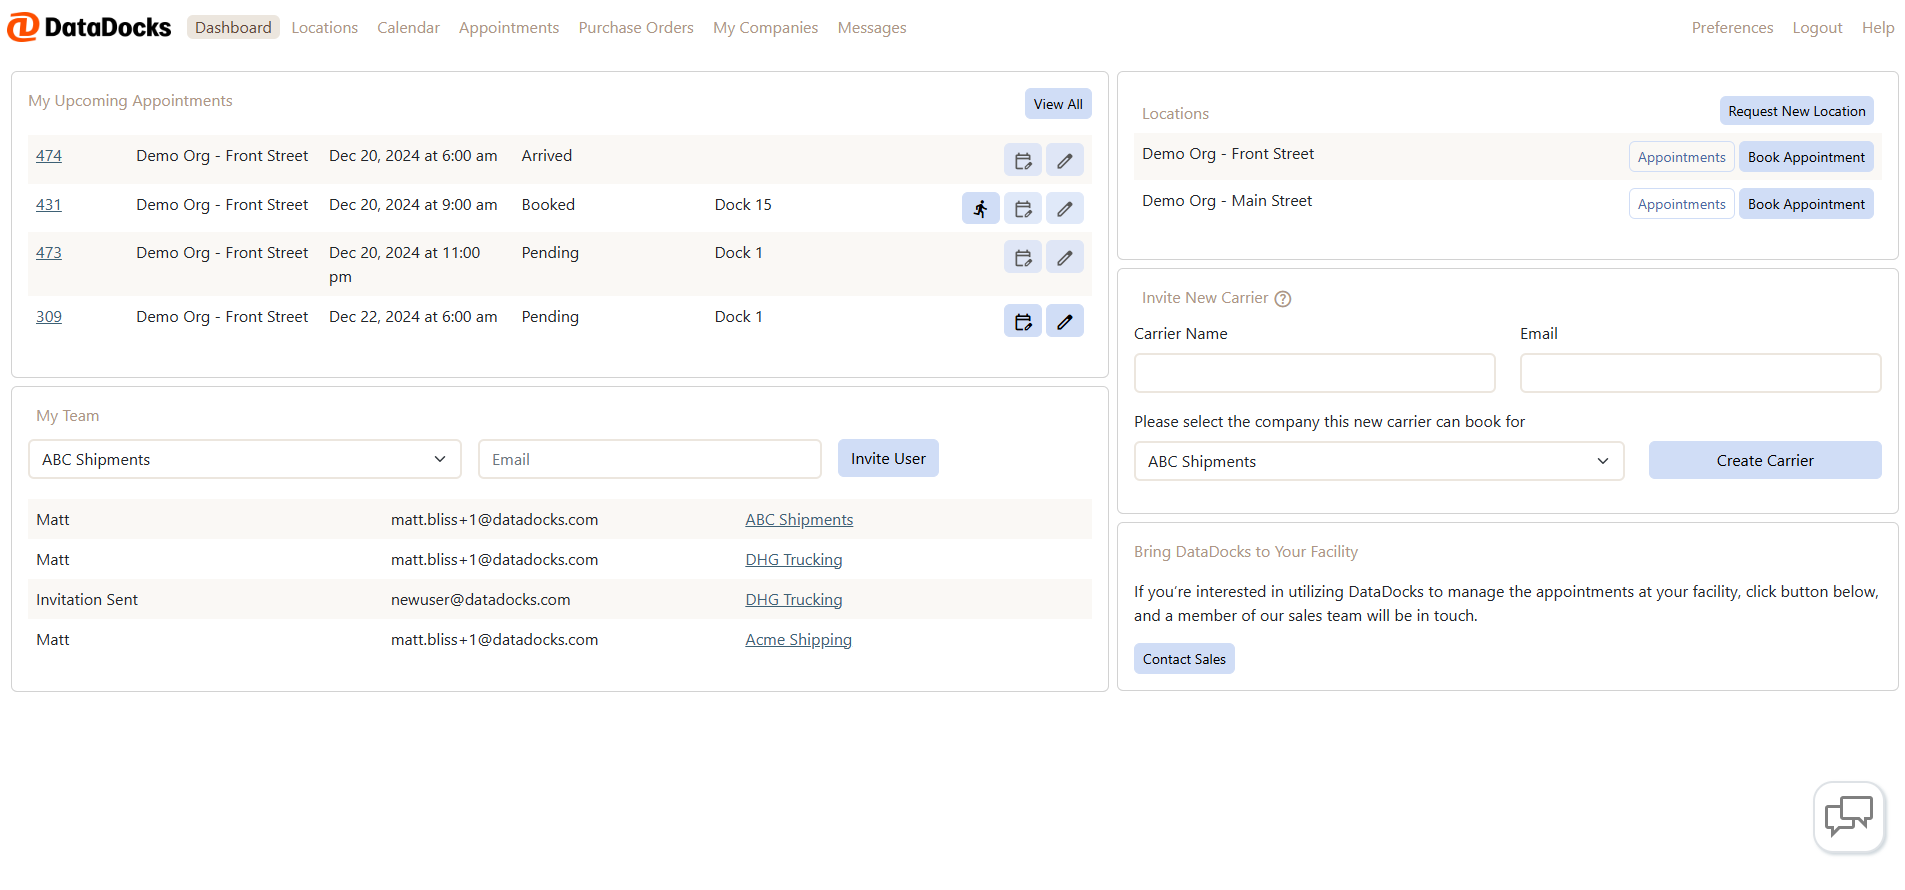View Appointments for Demo Org Front Street
Image resolution: width=1905 pixels, height=890 pixels.
[1681, 157]
